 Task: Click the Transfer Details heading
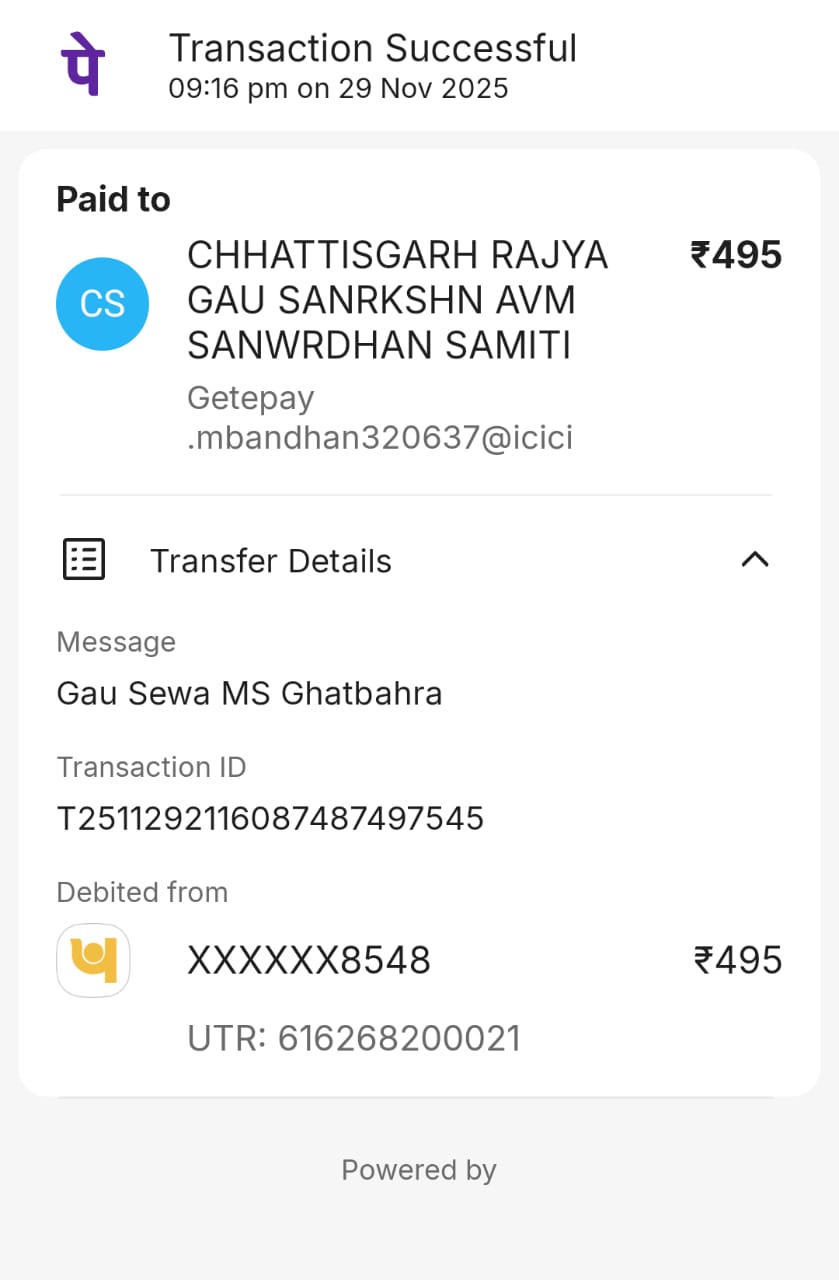coord(270,561)
